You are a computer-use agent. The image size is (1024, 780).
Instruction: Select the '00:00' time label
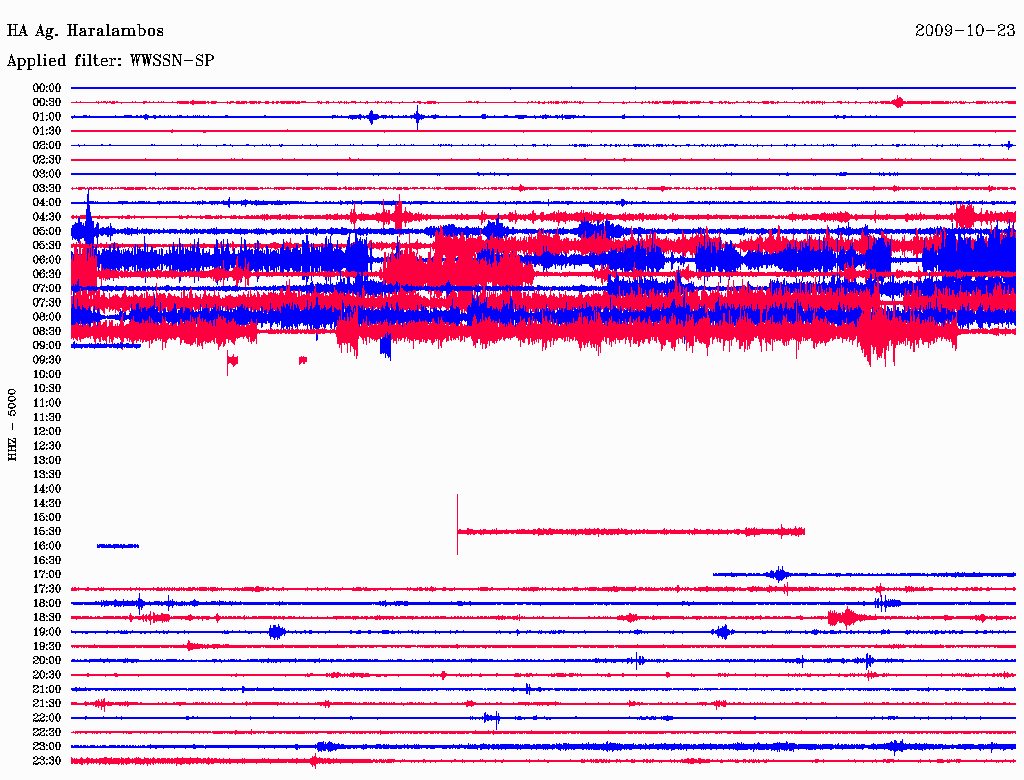(x=47, y=88)
